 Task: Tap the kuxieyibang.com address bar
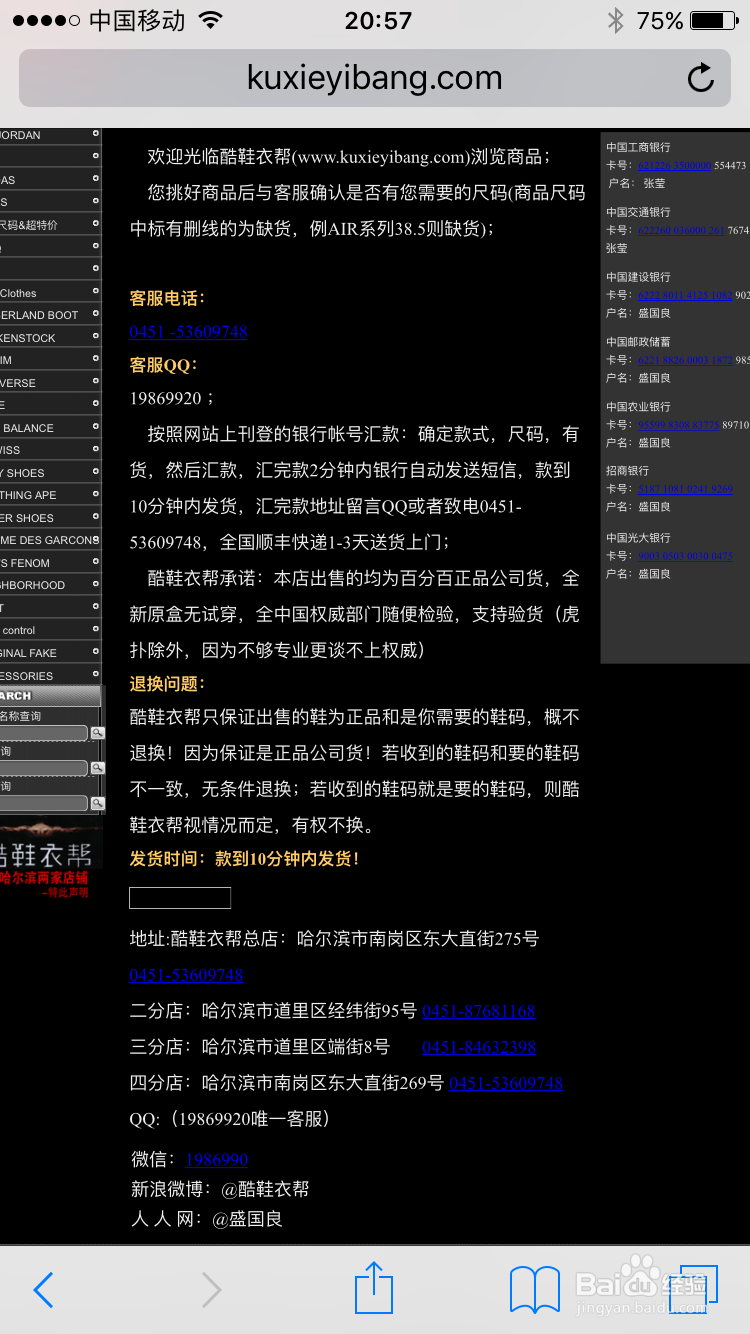pos(375,78)
